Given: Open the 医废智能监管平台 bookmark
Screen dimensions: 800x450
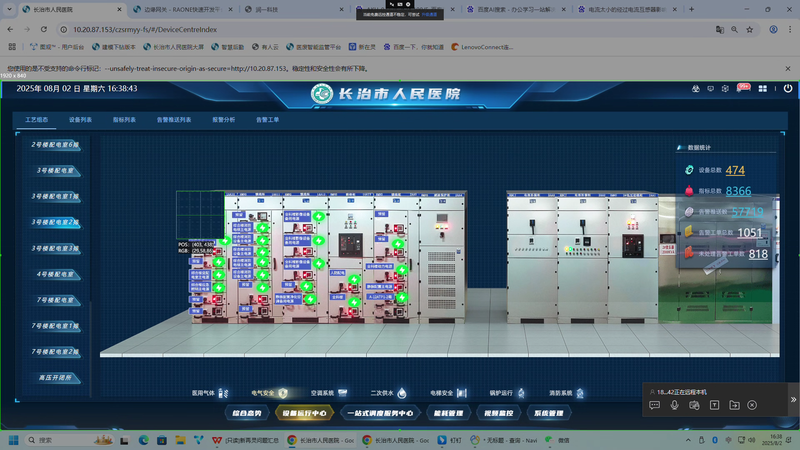Looking at the screenshot, I should 313,47.
